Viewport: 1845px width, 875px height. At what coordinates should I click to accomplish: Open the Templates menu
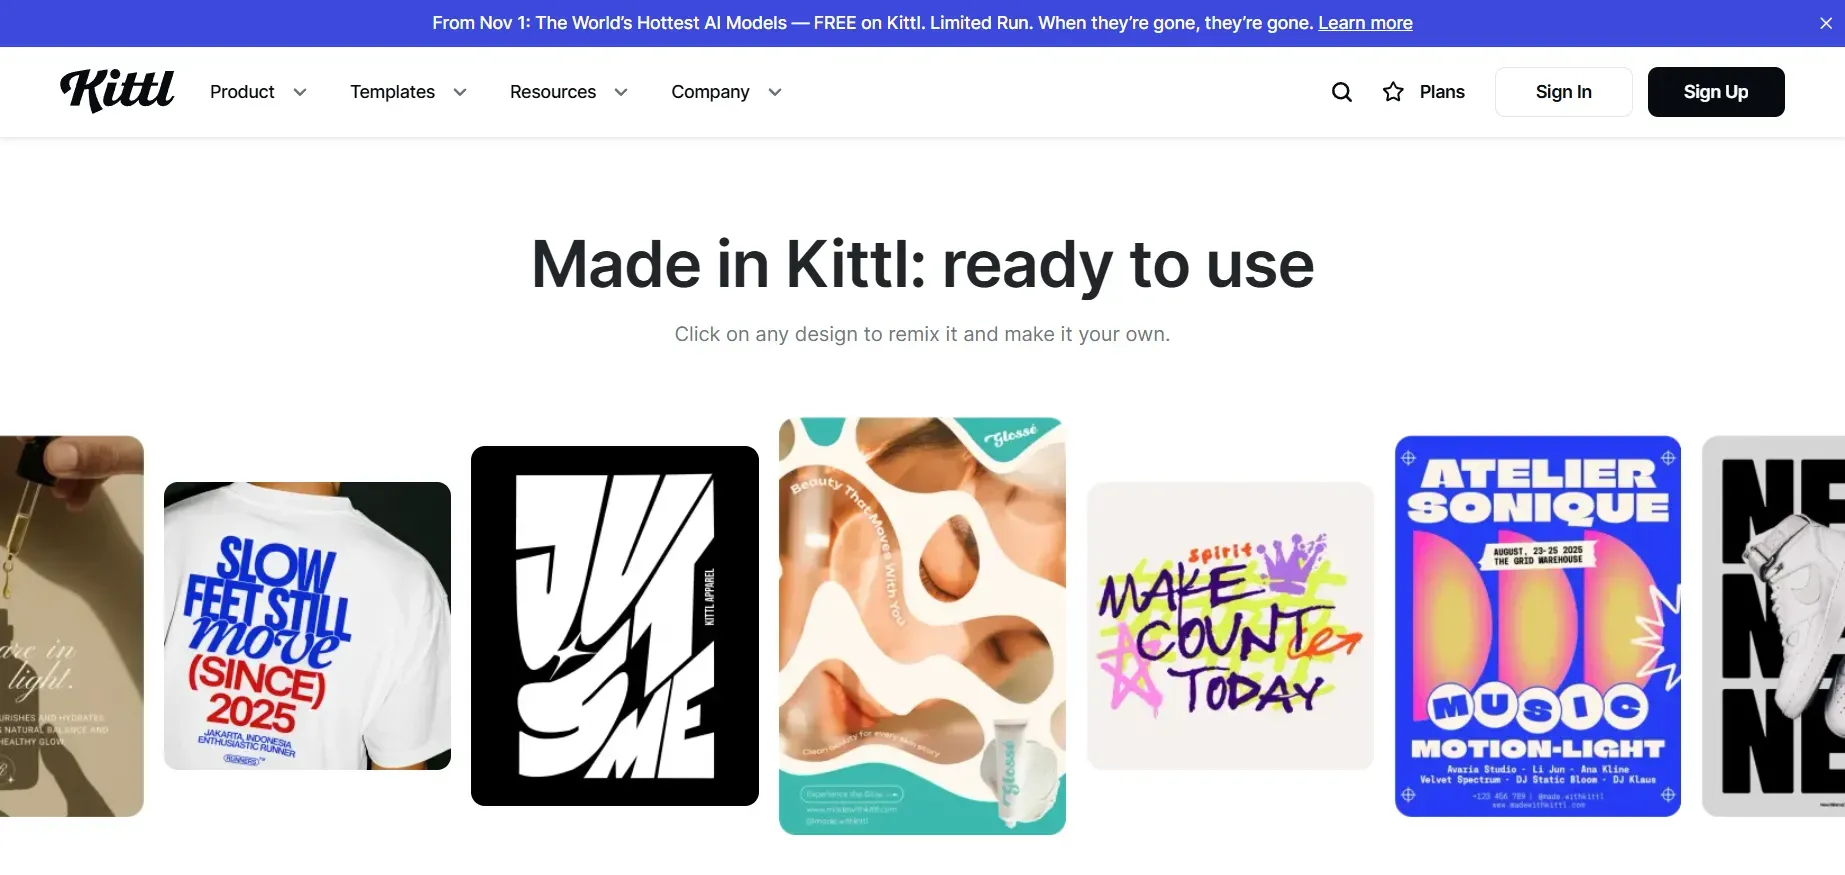392,92
